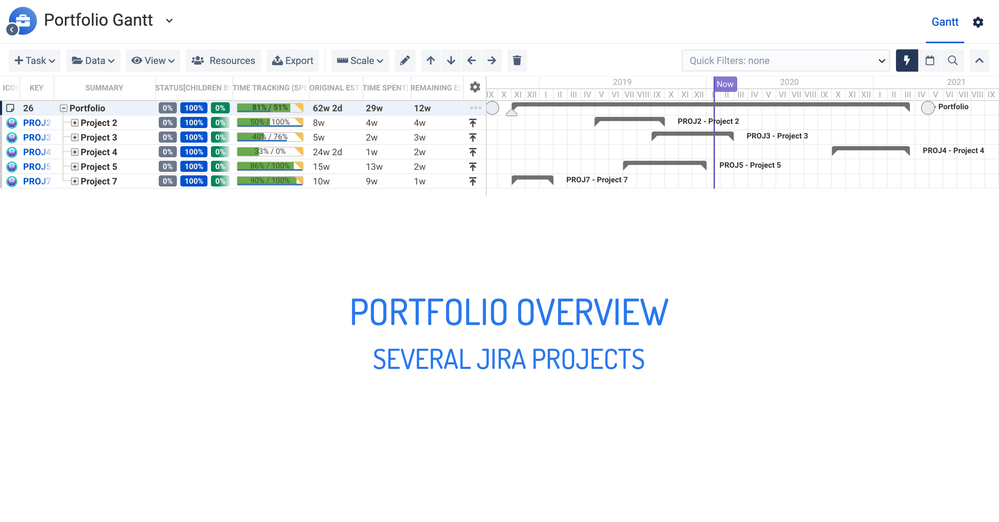Expand the Project 7 row
Screen dimensions: 999x522
click(x=75, y=182)
